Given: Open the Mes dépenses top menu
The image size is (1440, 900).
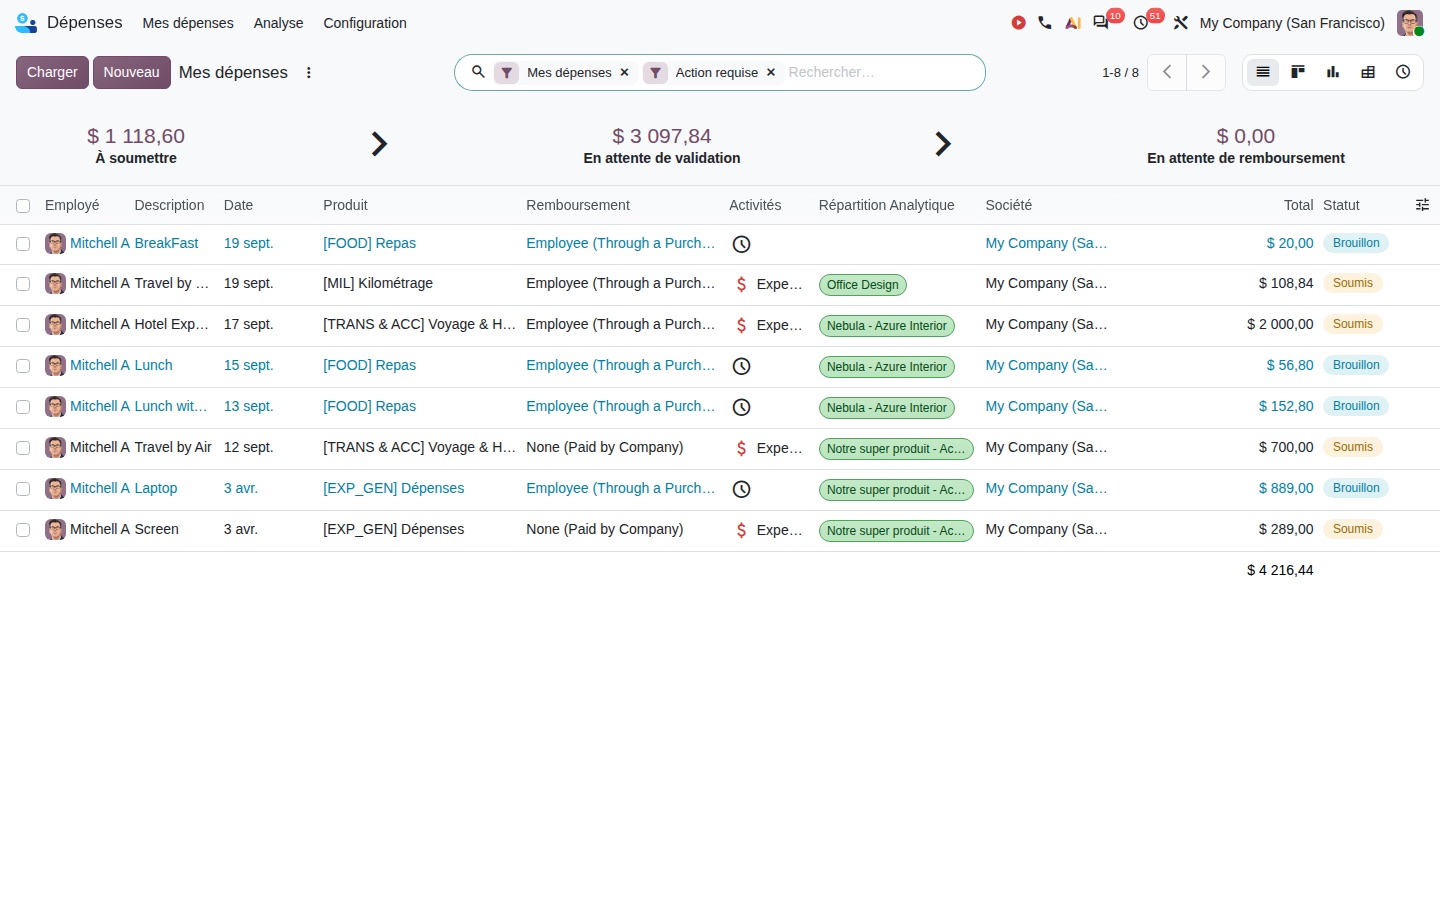Looking at the screenshot, I should pos(188,23).
